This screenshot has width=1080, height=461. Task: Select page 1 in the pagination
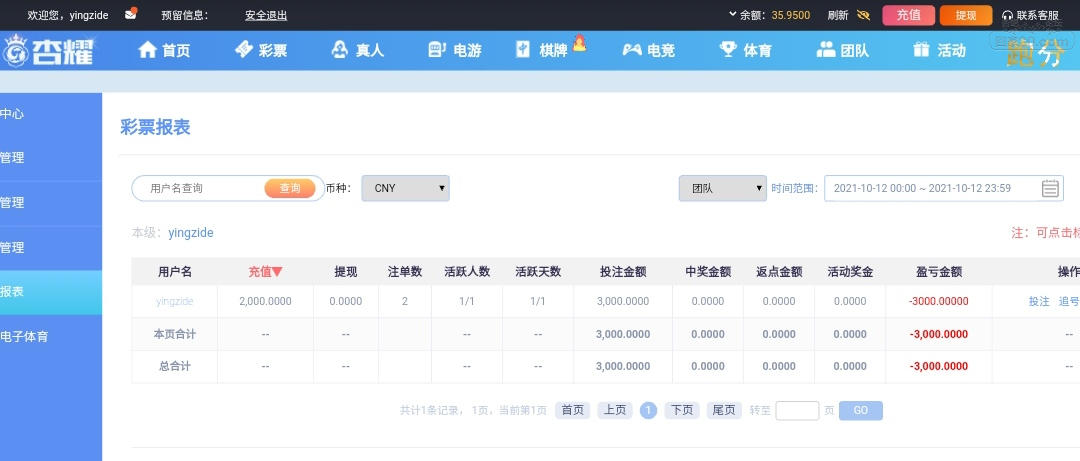coord(648,411)
